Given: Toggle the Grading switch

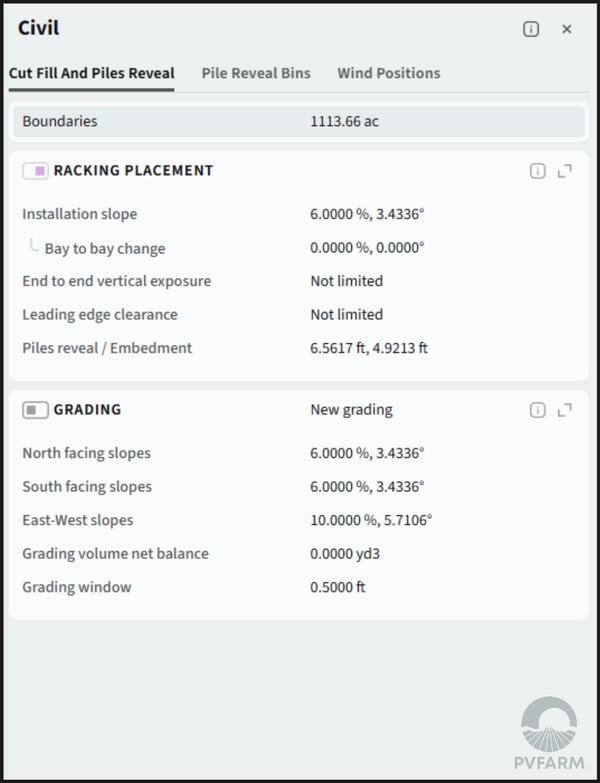Looking at the screenshot, I should [35, 410].
